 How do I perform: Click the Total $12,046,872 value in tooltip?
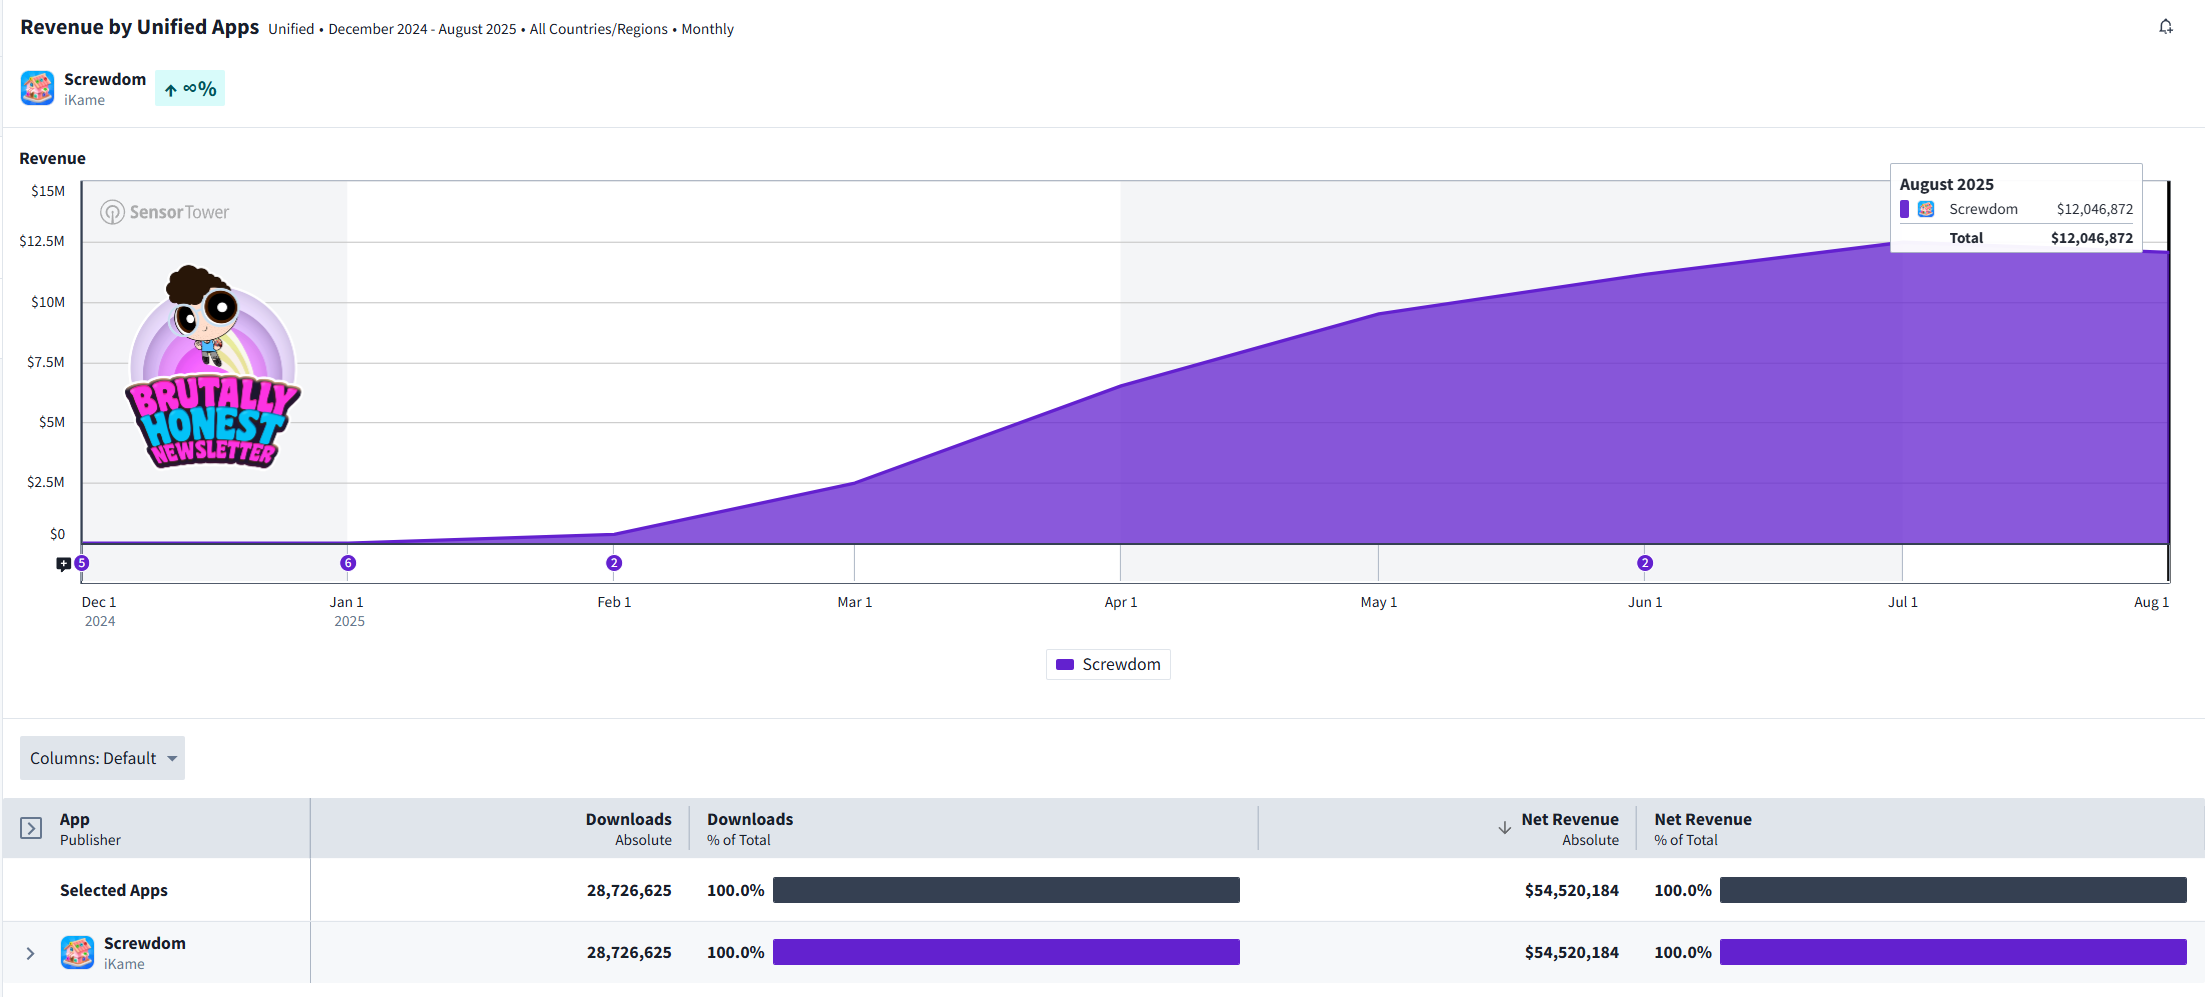(x=2091, y=238)
